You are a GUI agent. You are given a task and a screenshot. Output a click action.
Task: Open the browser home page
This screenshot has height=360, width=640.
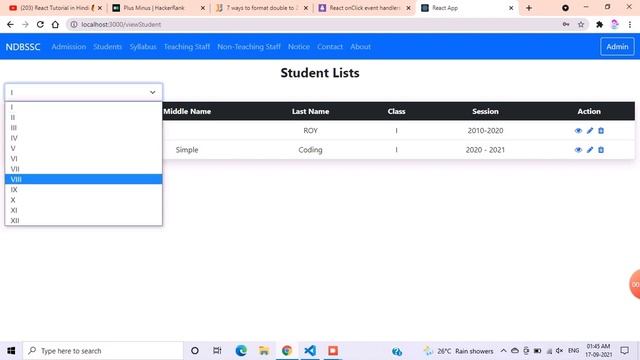(55, 24)
